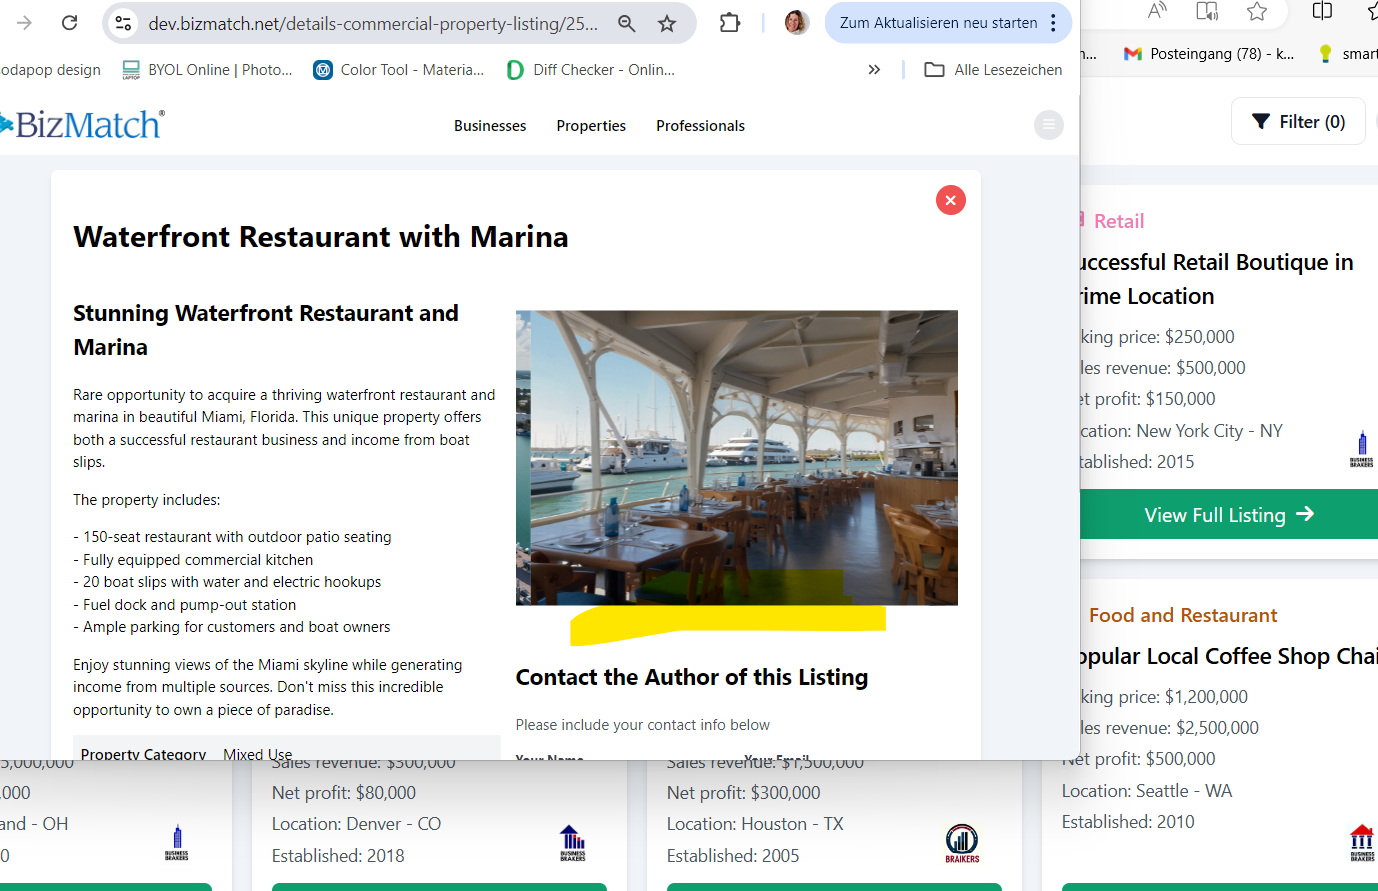Open site information icon beside URL

coord(123,23)
